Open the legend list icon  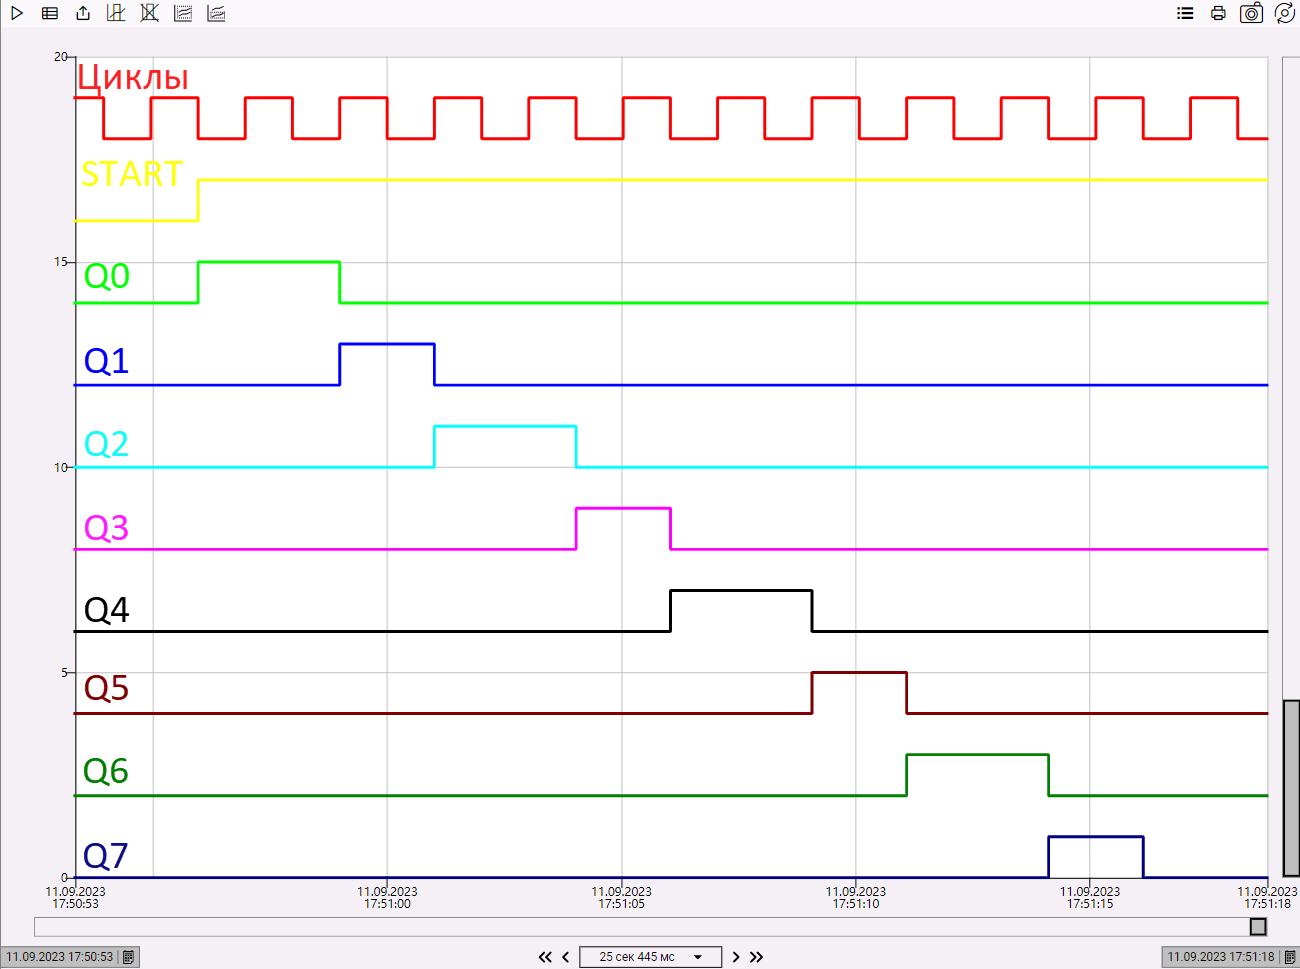[x=1185, y=13]
